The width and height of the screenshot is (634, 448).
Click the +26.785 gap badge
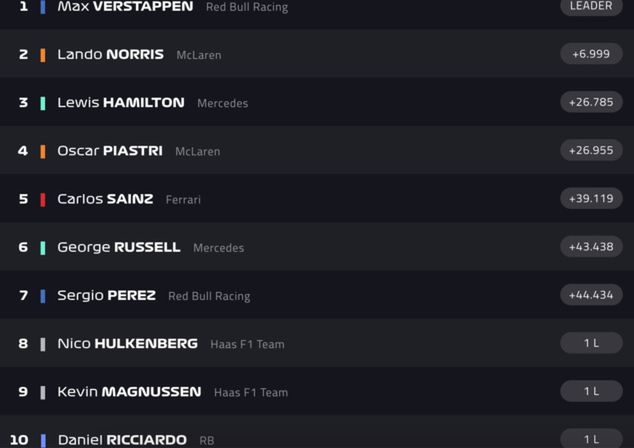(x=591, y=102)
